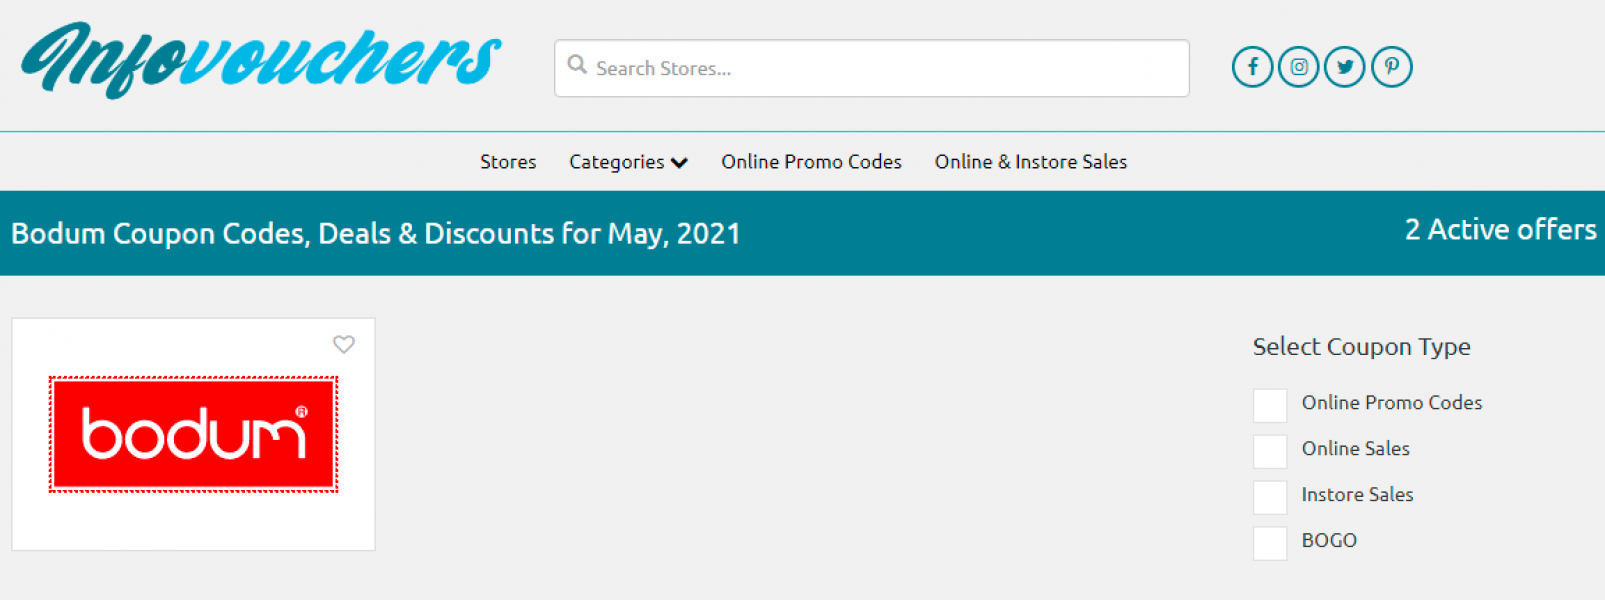Open the Stores nav link
The width and height of the screenshot is (1605, 600).
(508, 162)
